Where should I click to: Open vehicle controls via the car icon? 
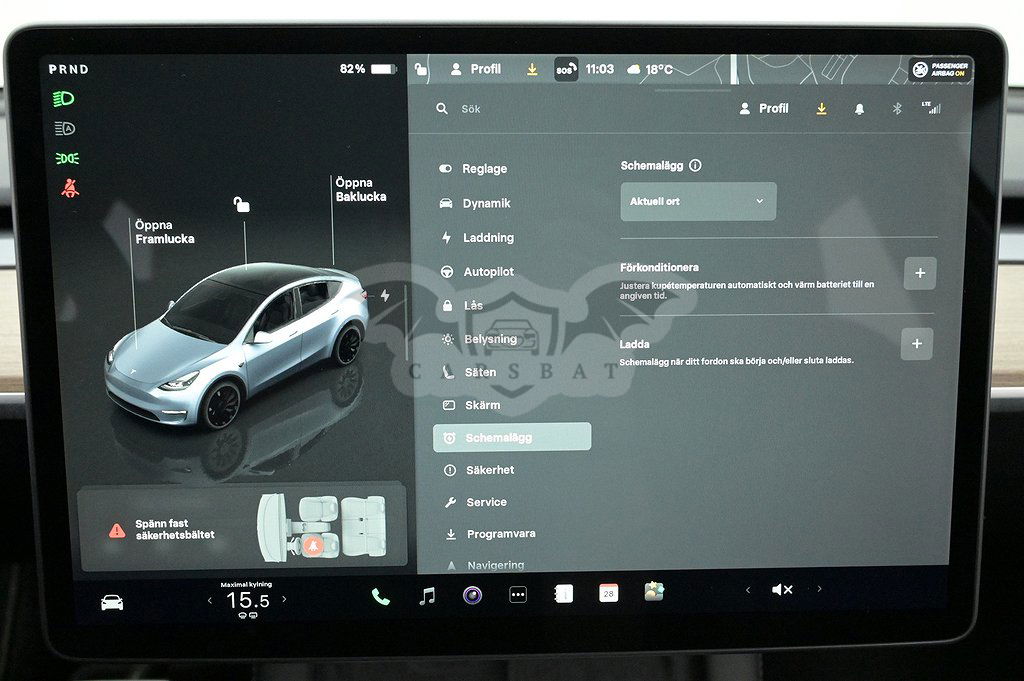112,602
